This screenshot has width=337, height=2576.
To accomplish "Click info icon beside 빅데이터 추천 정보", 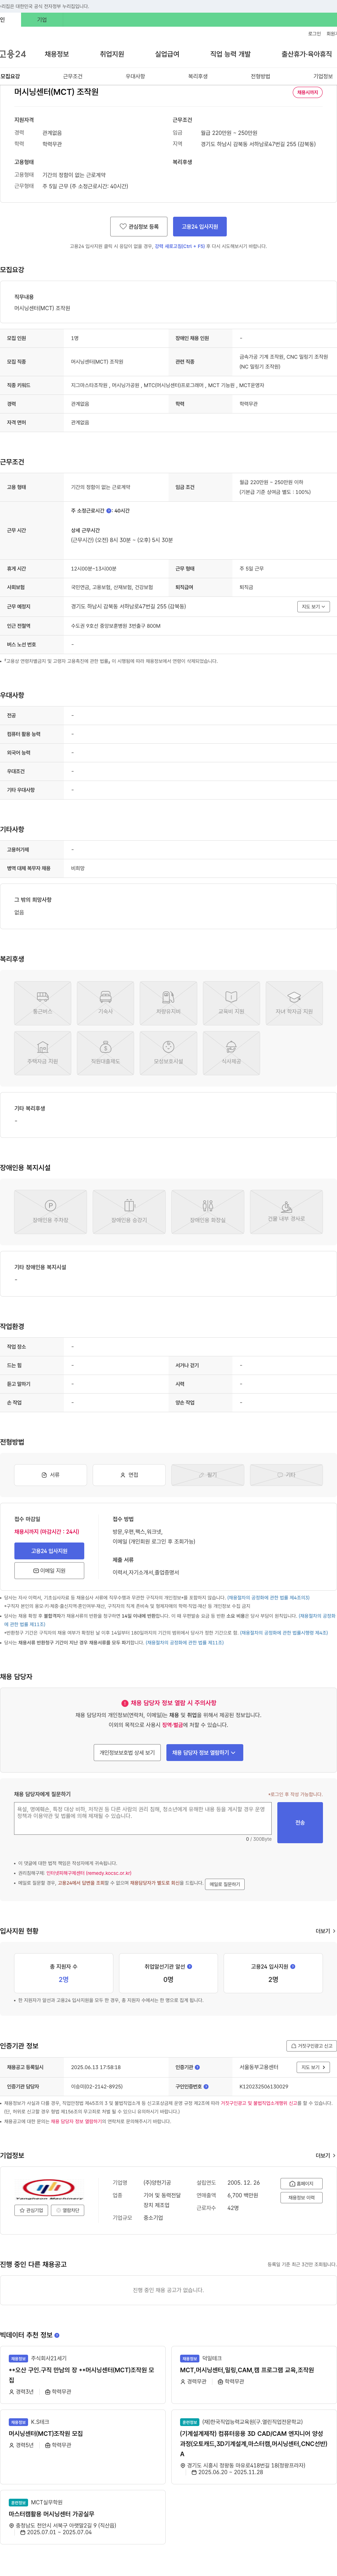I will pyautogui.click(x=57, y=2335).
